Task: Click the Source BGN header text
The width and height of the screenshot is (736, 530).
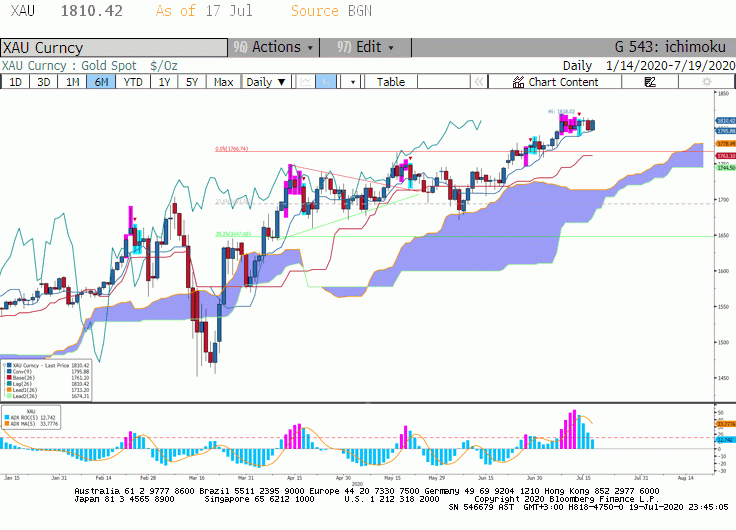Action: click(331, 11)
